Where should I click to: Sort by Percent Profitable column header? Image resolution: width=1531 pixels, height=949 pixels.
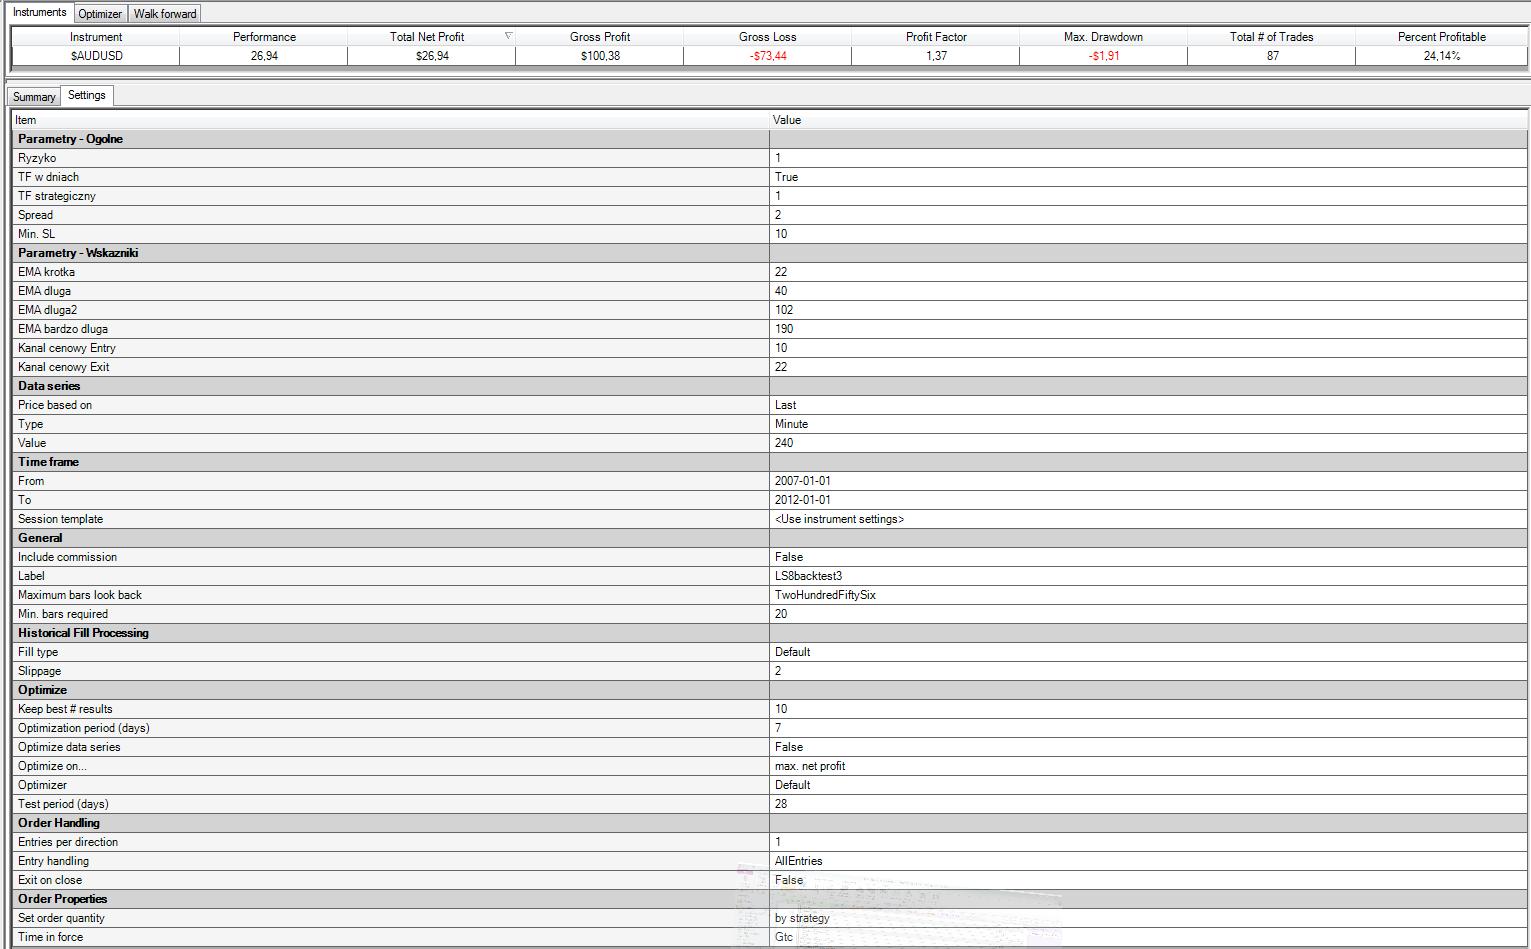coord(1441,37)
